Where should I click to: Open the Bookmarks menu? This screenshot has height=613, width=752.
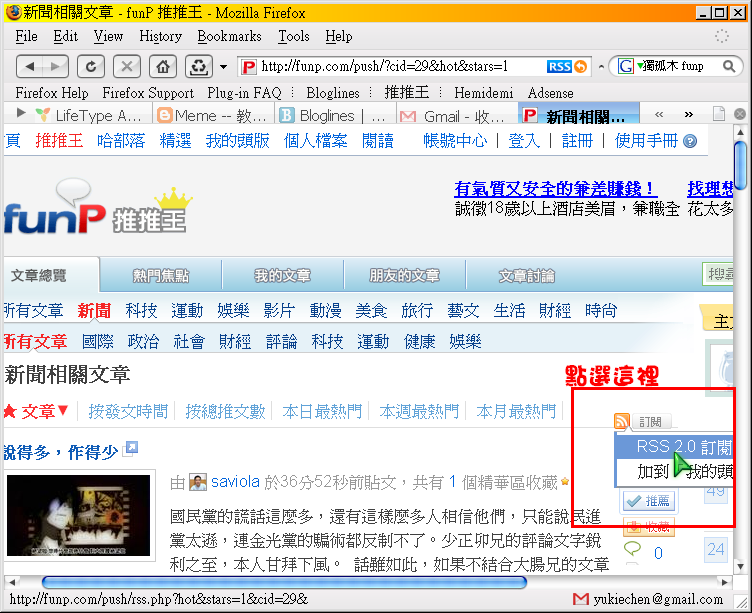pos(229,36)
